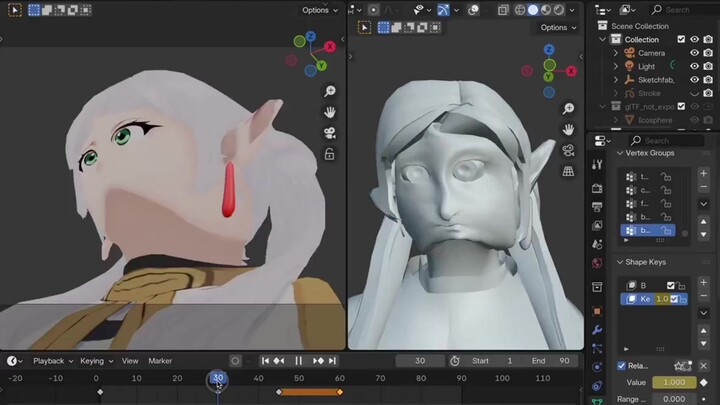The height and width of the screenshot is (405, 720).
Task: Open the Modifiers wrench tab
Action: tap(597, 330)
